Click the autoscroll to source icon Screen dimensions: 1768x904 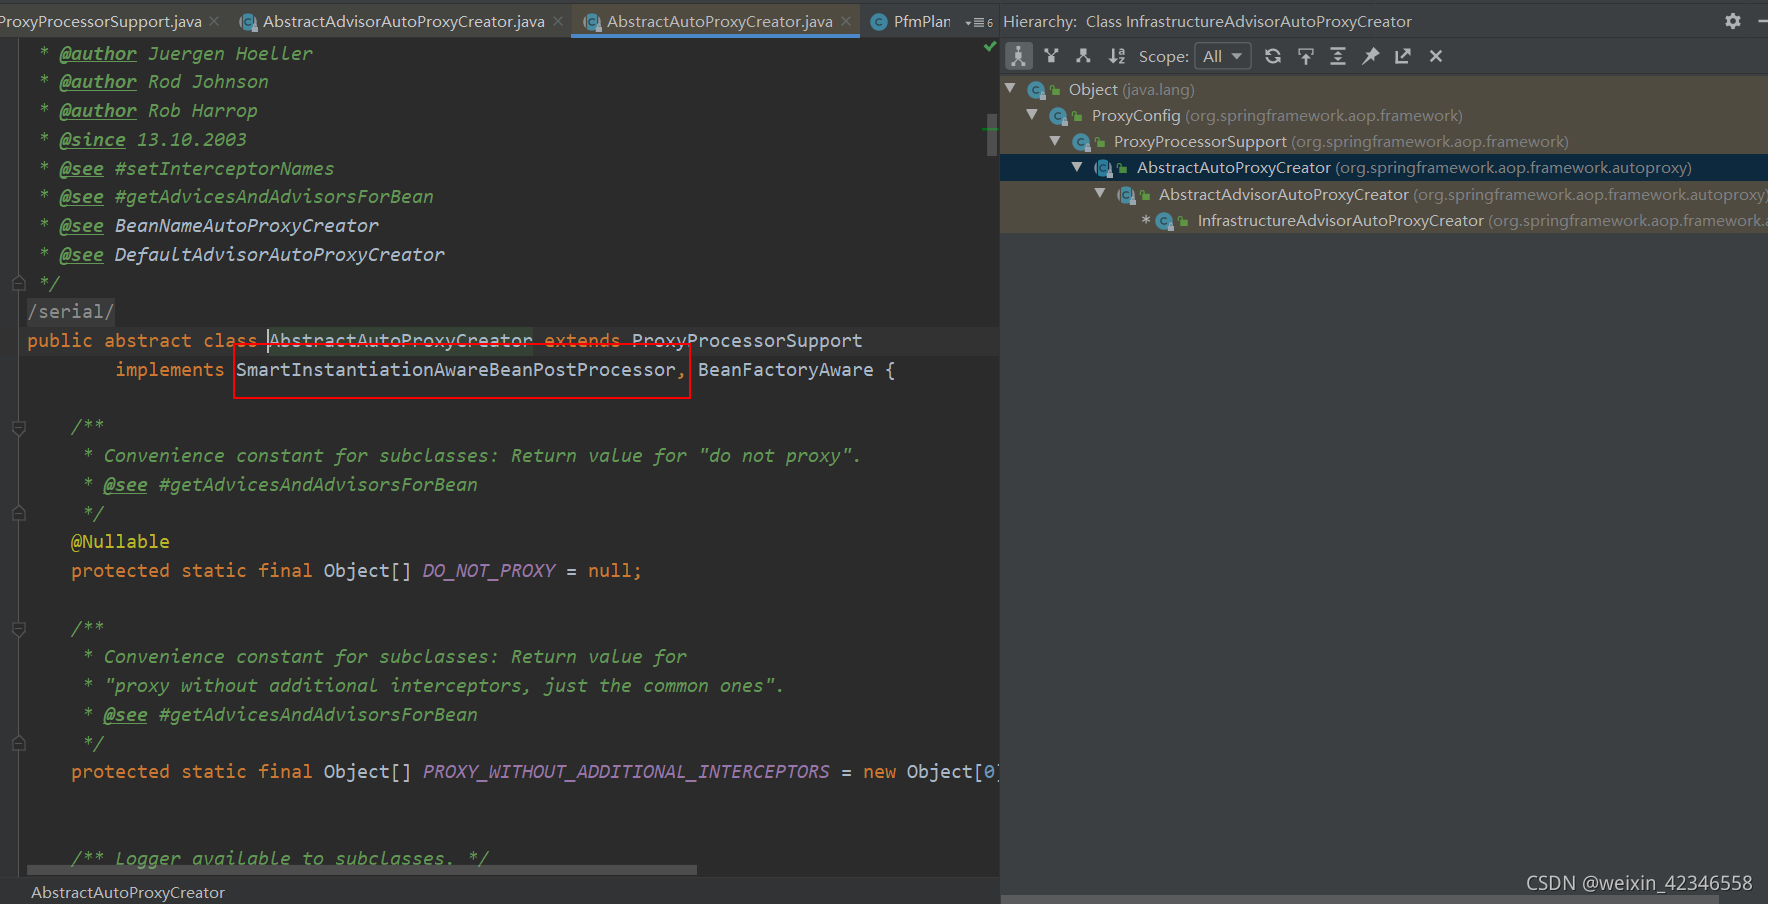pos(1306,56)
